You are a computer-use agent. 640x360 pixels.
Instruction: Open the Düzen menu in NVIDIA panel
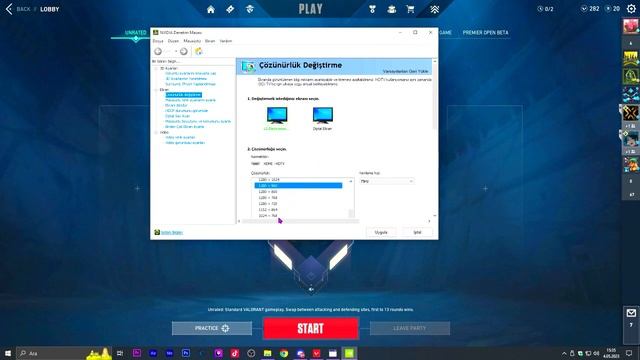(173, 41)
